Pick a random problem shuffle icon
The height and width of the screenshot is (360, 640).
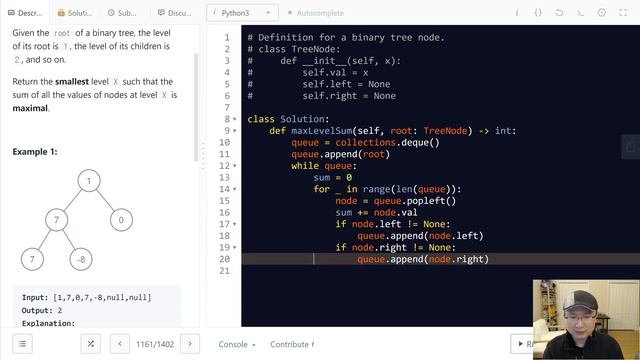[91, 344]
